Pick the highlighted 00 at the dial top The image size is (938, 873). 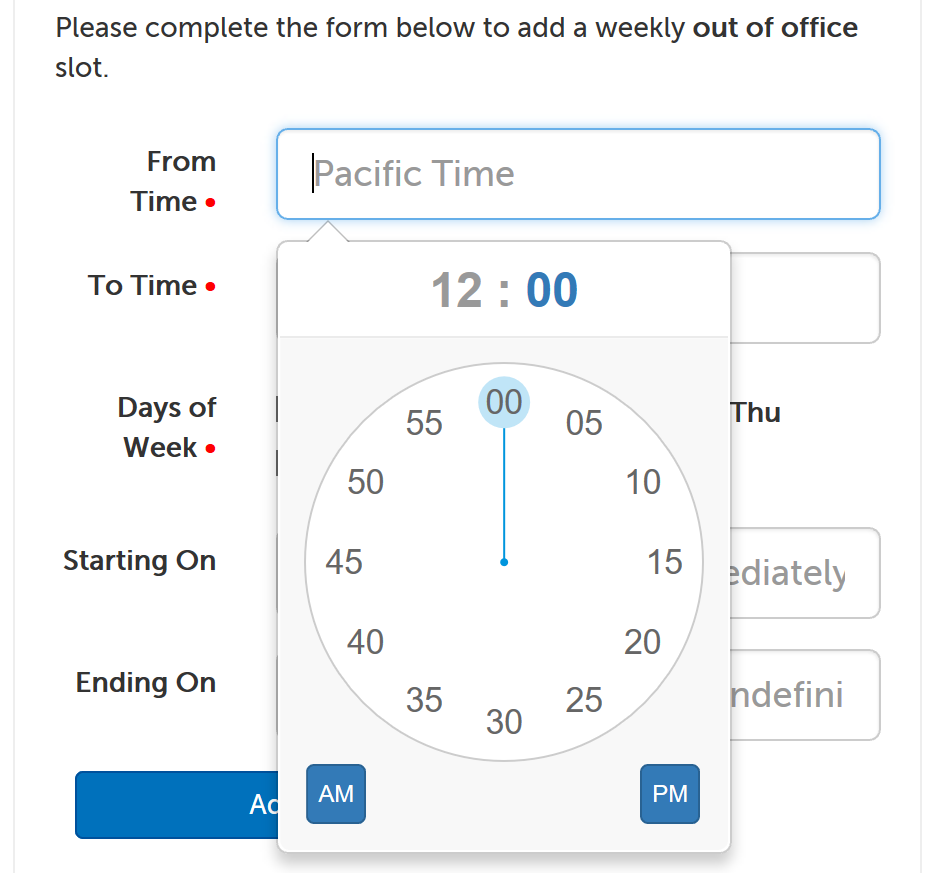coord(503,401)
